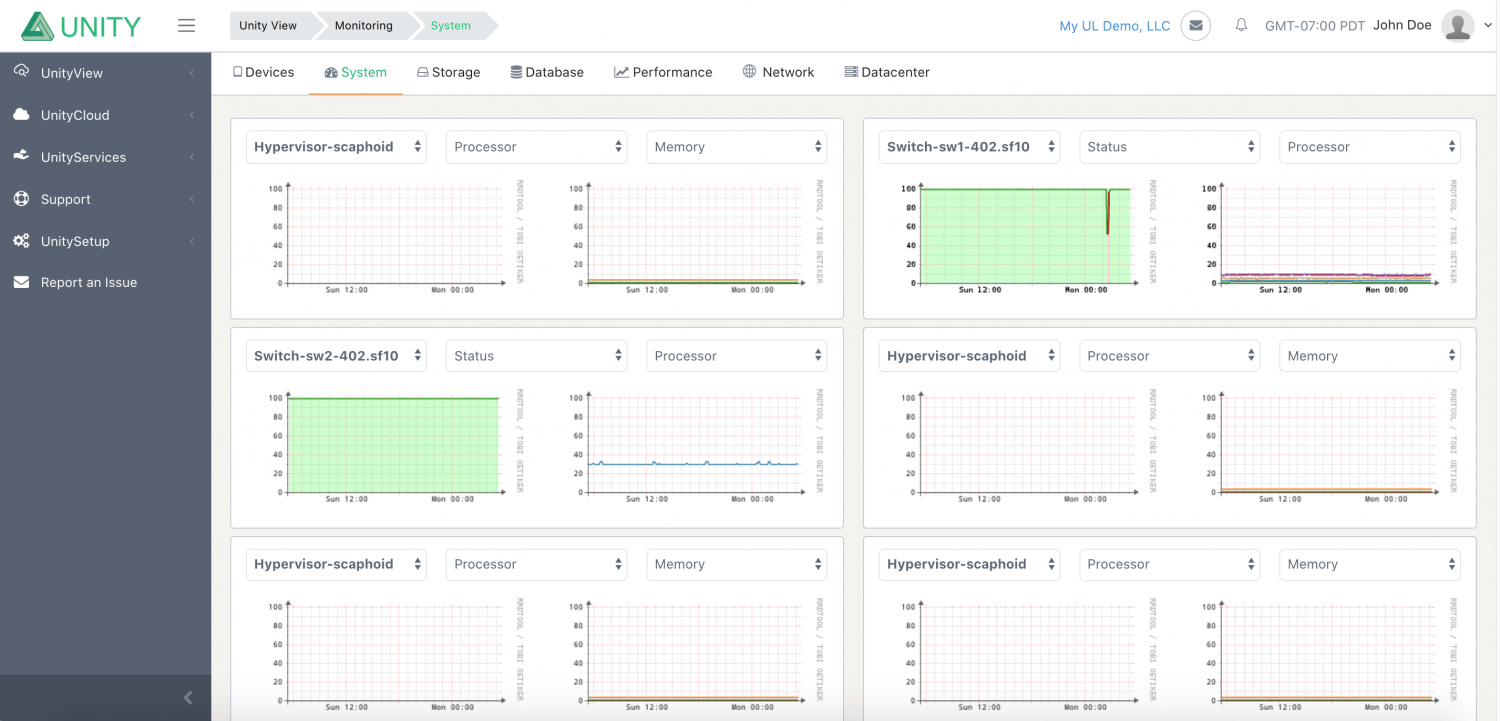Click the Report an Issue envelope icon
Screen dimensions: 1500x721
click(x=21, y=282)
